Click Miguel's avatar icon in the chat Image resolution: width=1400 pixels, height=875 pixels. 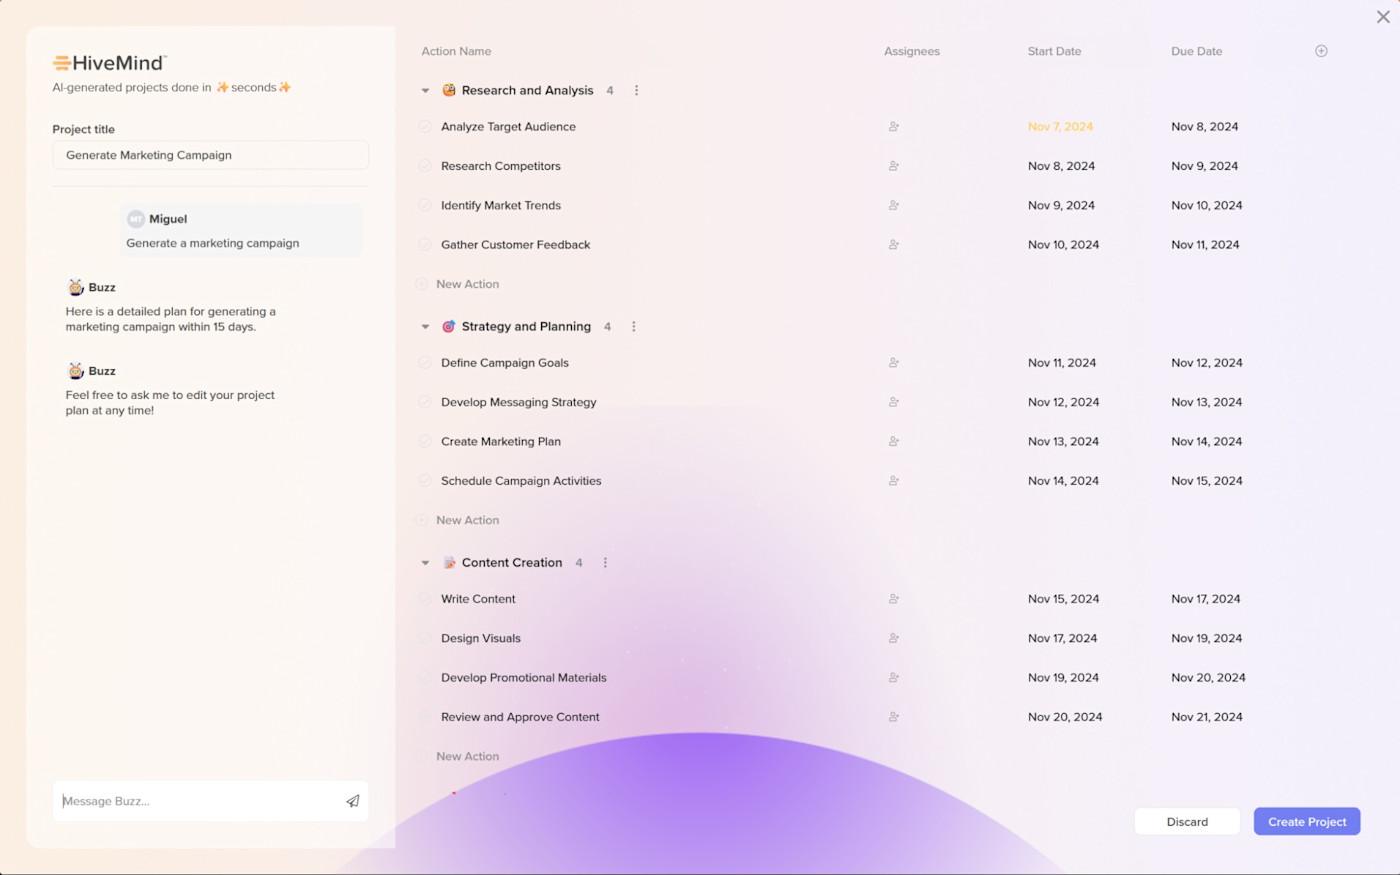tap(139, 218)
